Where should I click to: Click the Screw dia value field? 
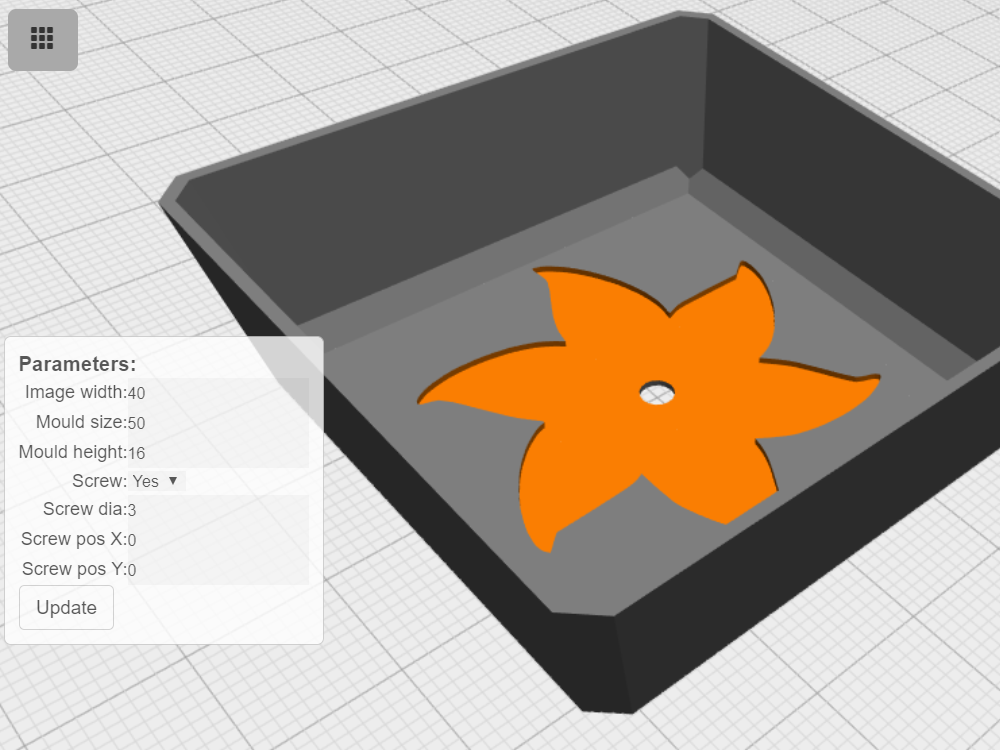(217, 510)
